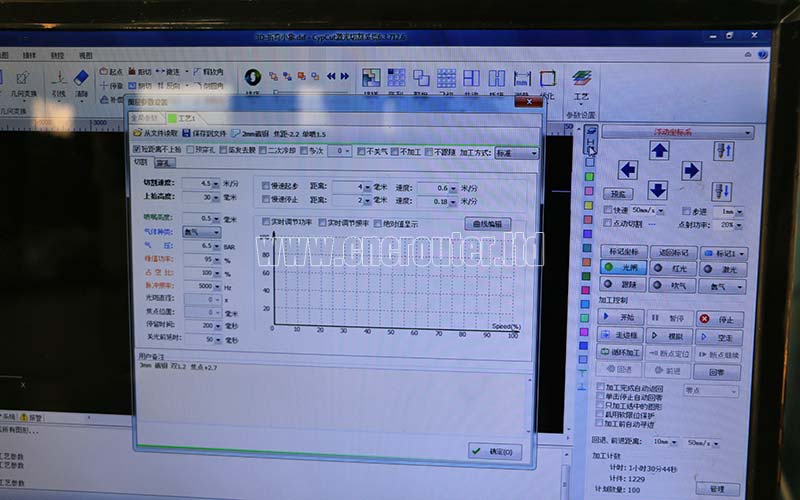The width and height of the screenshot is (800, 500).
Task: Click the help question mark icon
Action: point(762,55)
